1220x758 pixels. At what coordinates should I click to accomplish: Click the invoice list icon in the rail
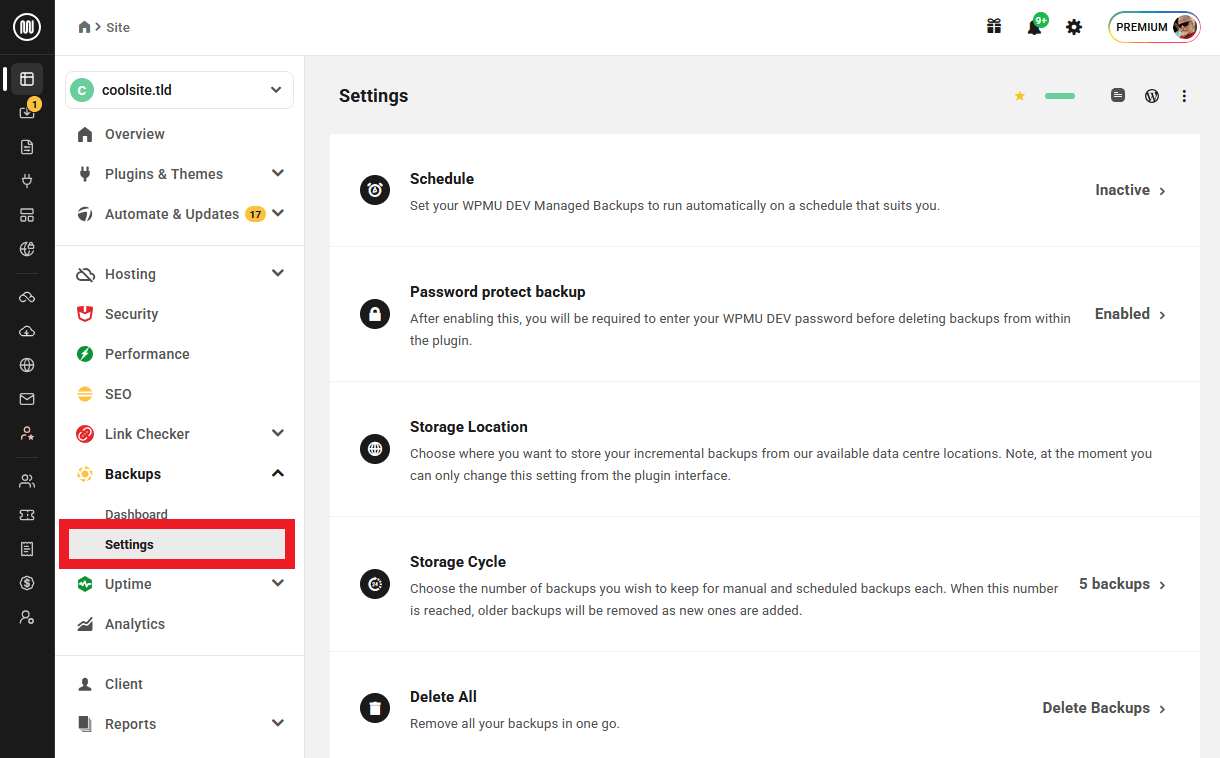(x=27, y=549)
